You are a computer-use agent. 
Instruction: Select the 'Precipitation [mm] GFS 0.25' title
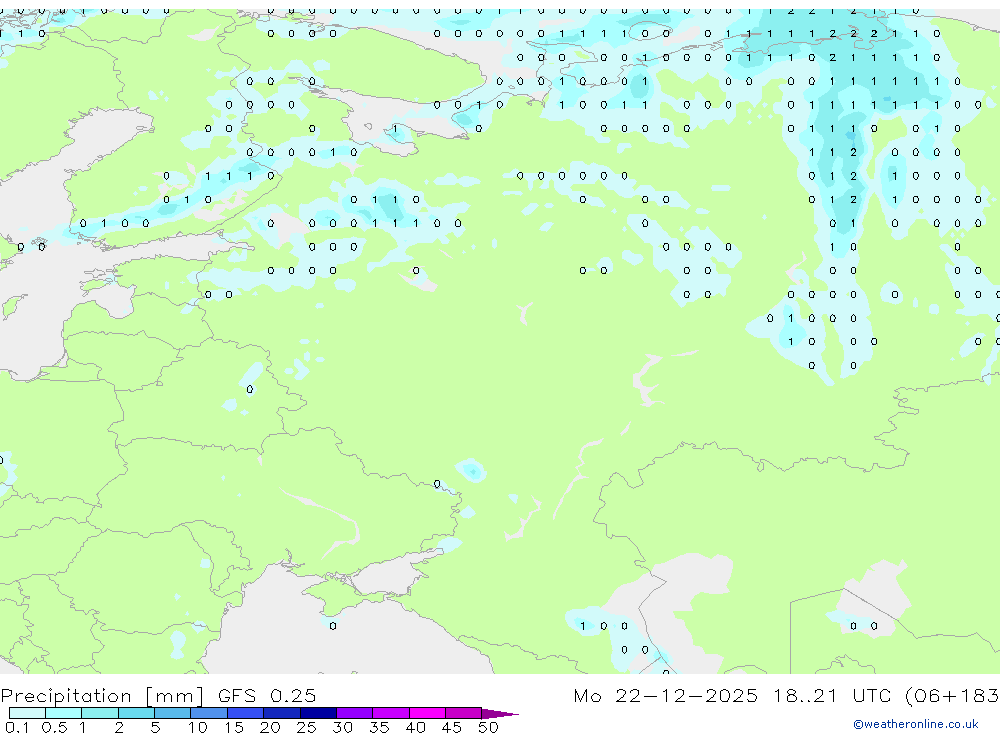click(158, 695)
